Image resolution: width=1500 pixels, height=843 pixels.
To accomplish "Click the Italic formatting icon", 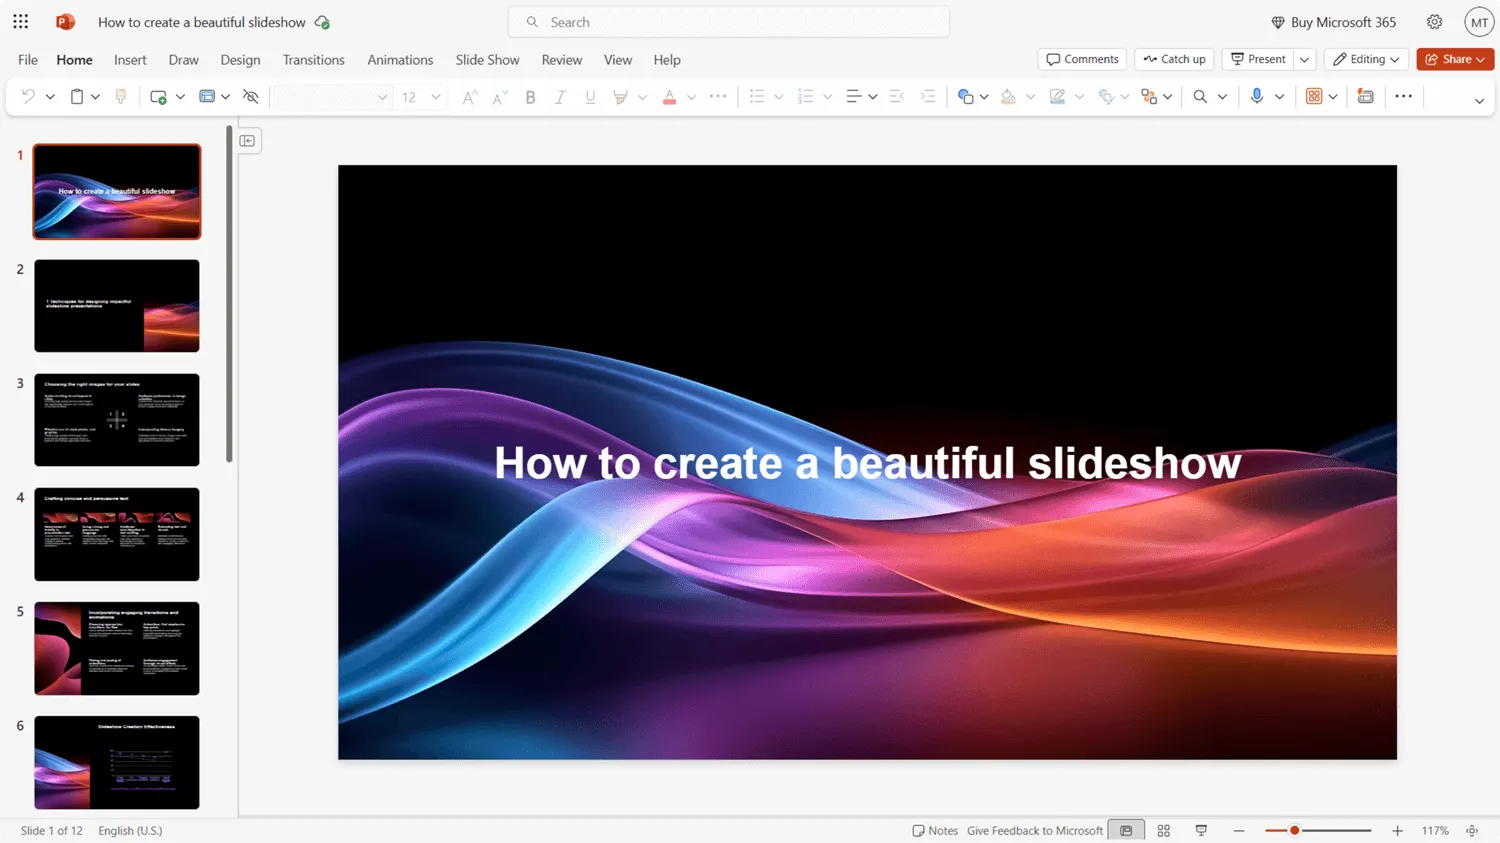I will click(x=561, y=96).
